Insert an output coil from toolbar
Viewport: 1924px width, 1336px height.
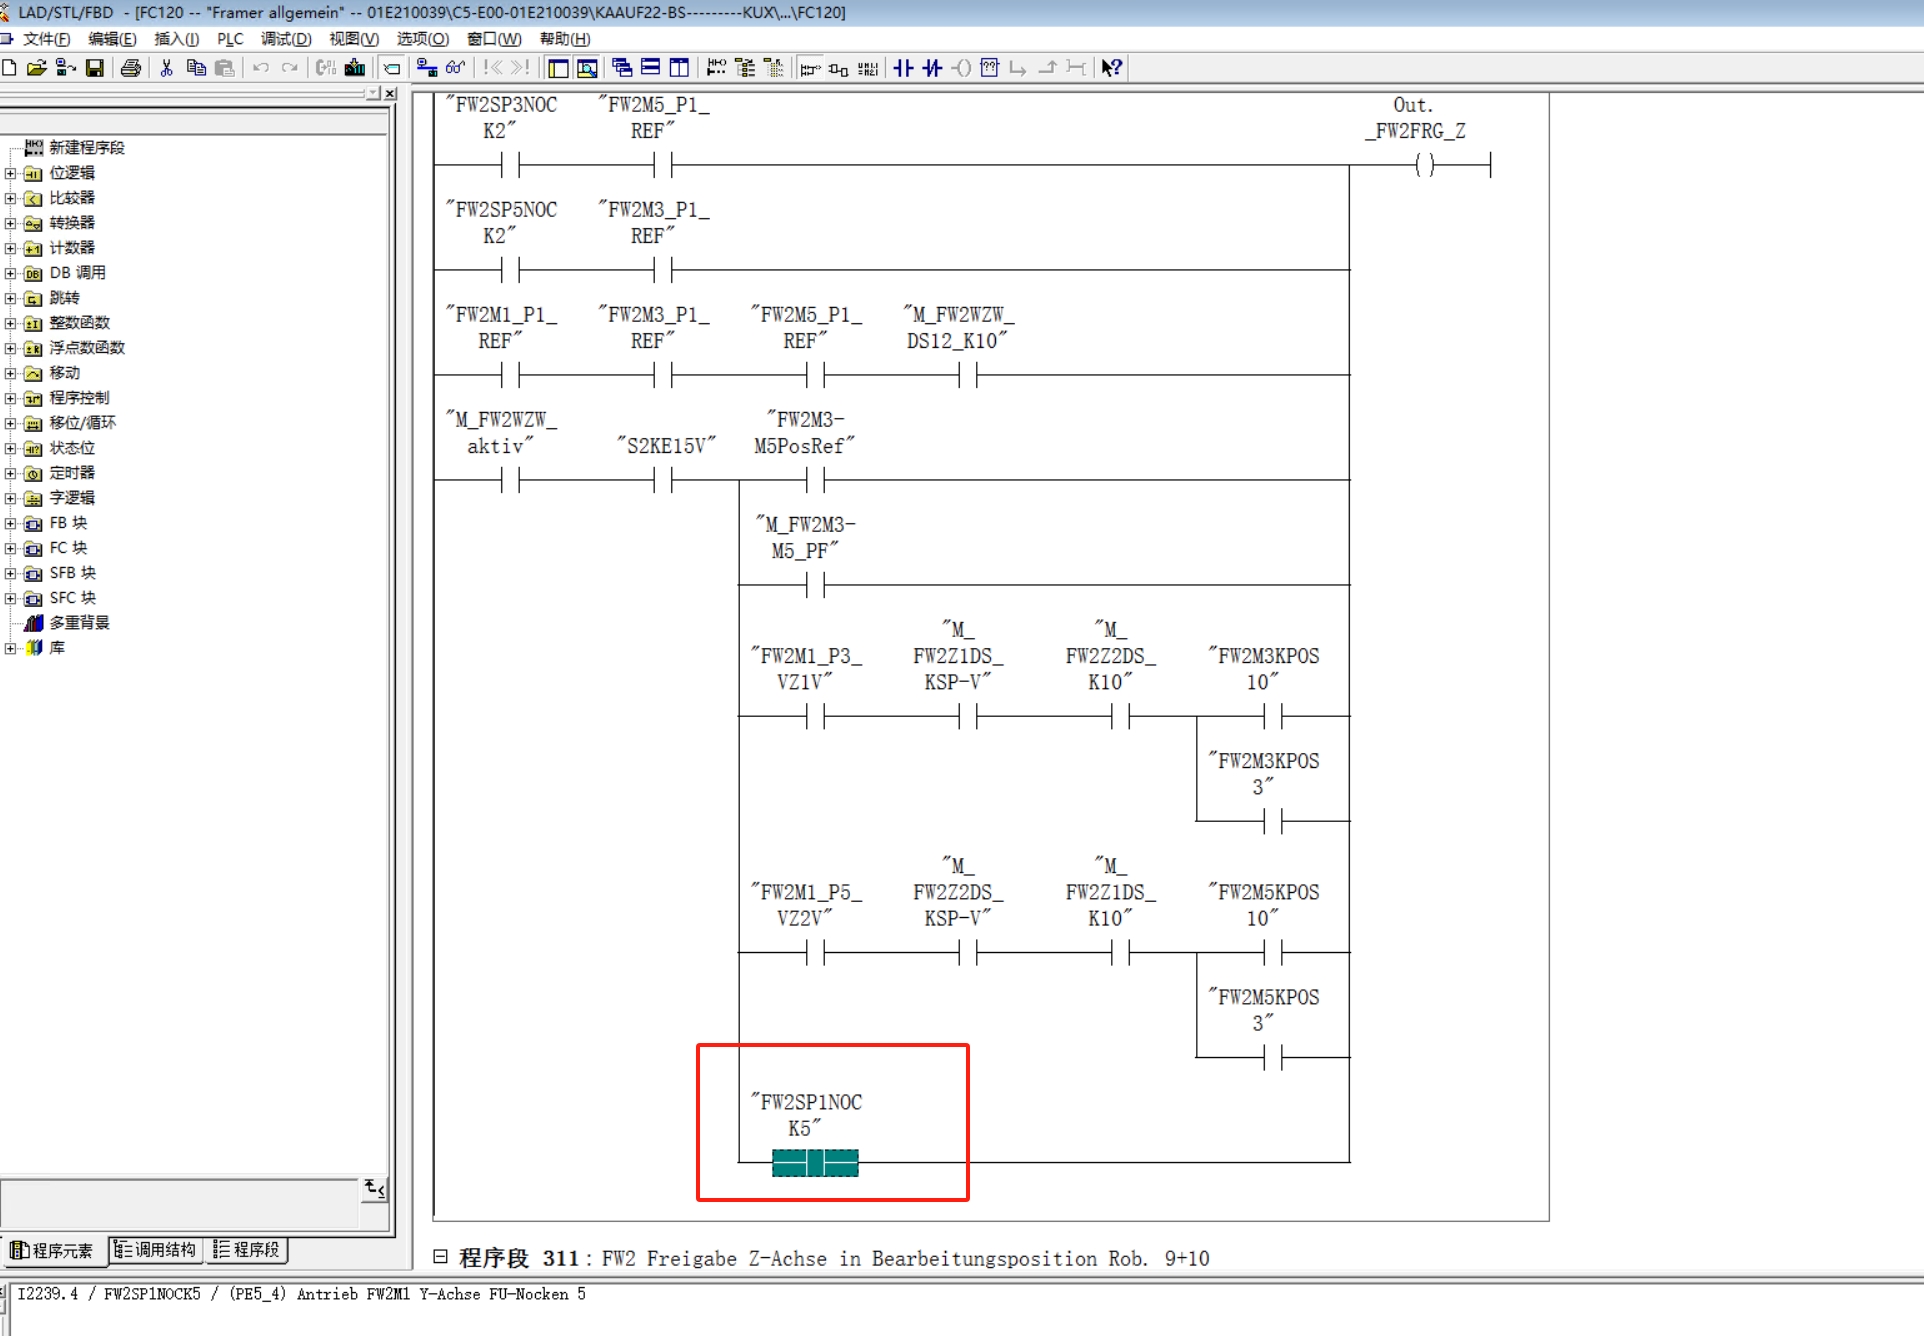point(961,68)
